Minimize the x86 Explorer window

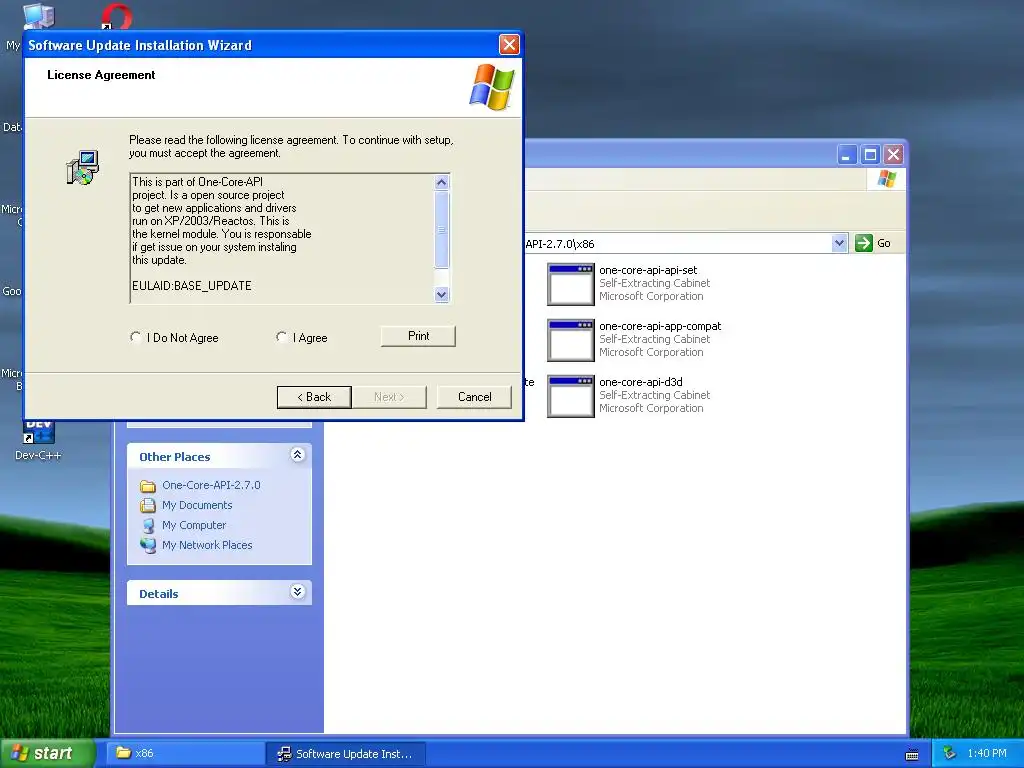[x=846, y=155]
